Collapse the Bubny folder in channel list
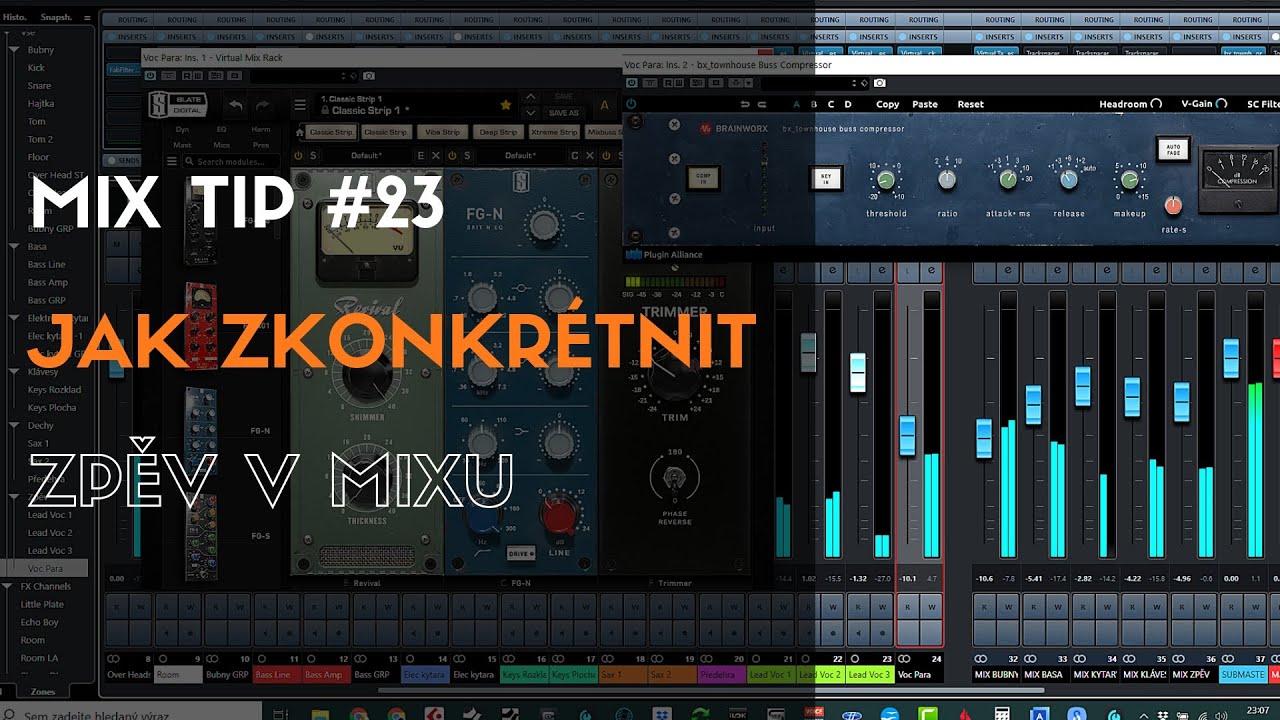Viewport: 1280px width, 720px height. (x=14, y=50)
